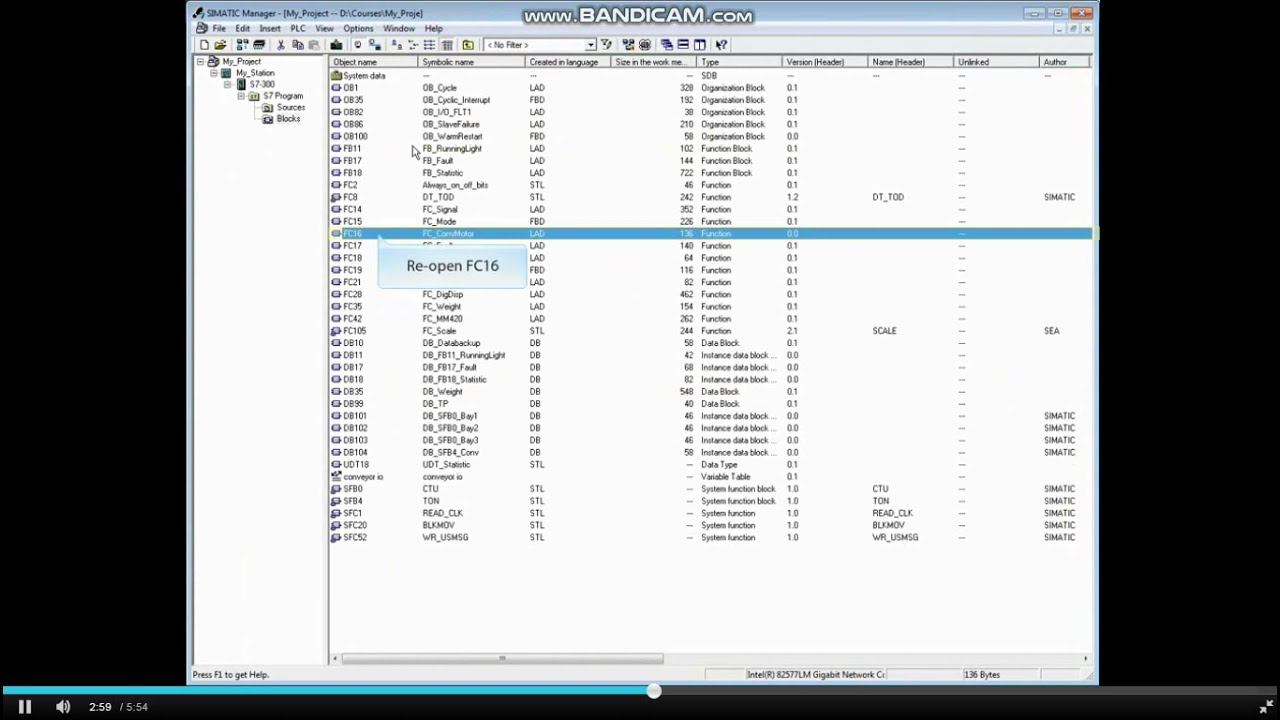Switch to Details view icon
Viewport: 1280px width, 720px height.
coord(447,44)
